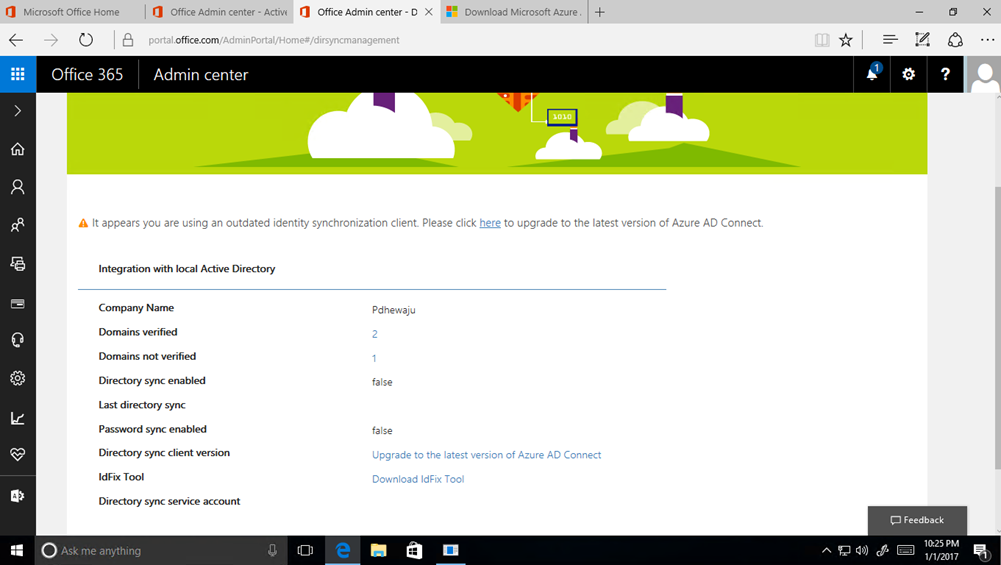The height and width of the screenshot is (565, 1001).
Task: Open the Edge More actions ellipsis
Action: coord(987,40)
